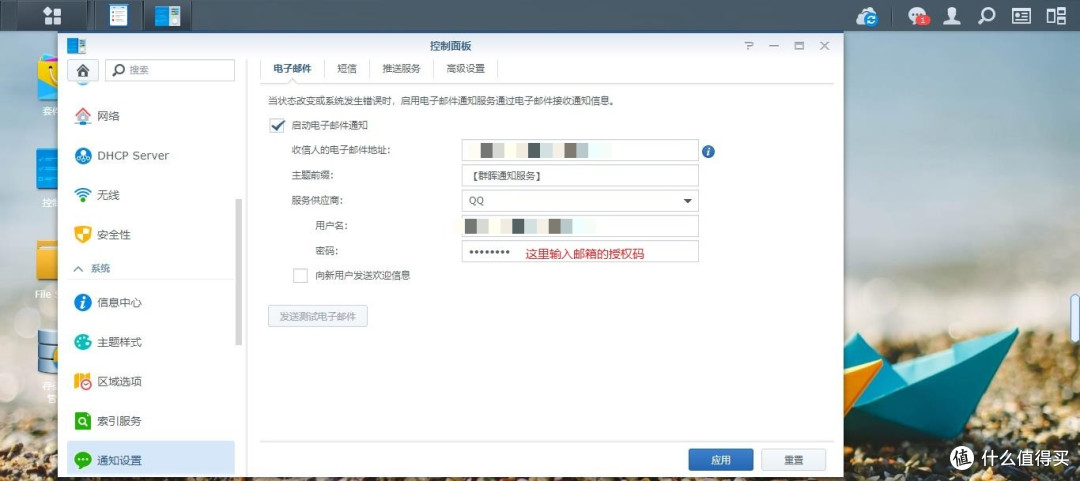The width and height of the screenshot is (1080, 481).
Task: Switch to the 推送服务 tab
Action: pyautogui.click(x=402, y=69)
